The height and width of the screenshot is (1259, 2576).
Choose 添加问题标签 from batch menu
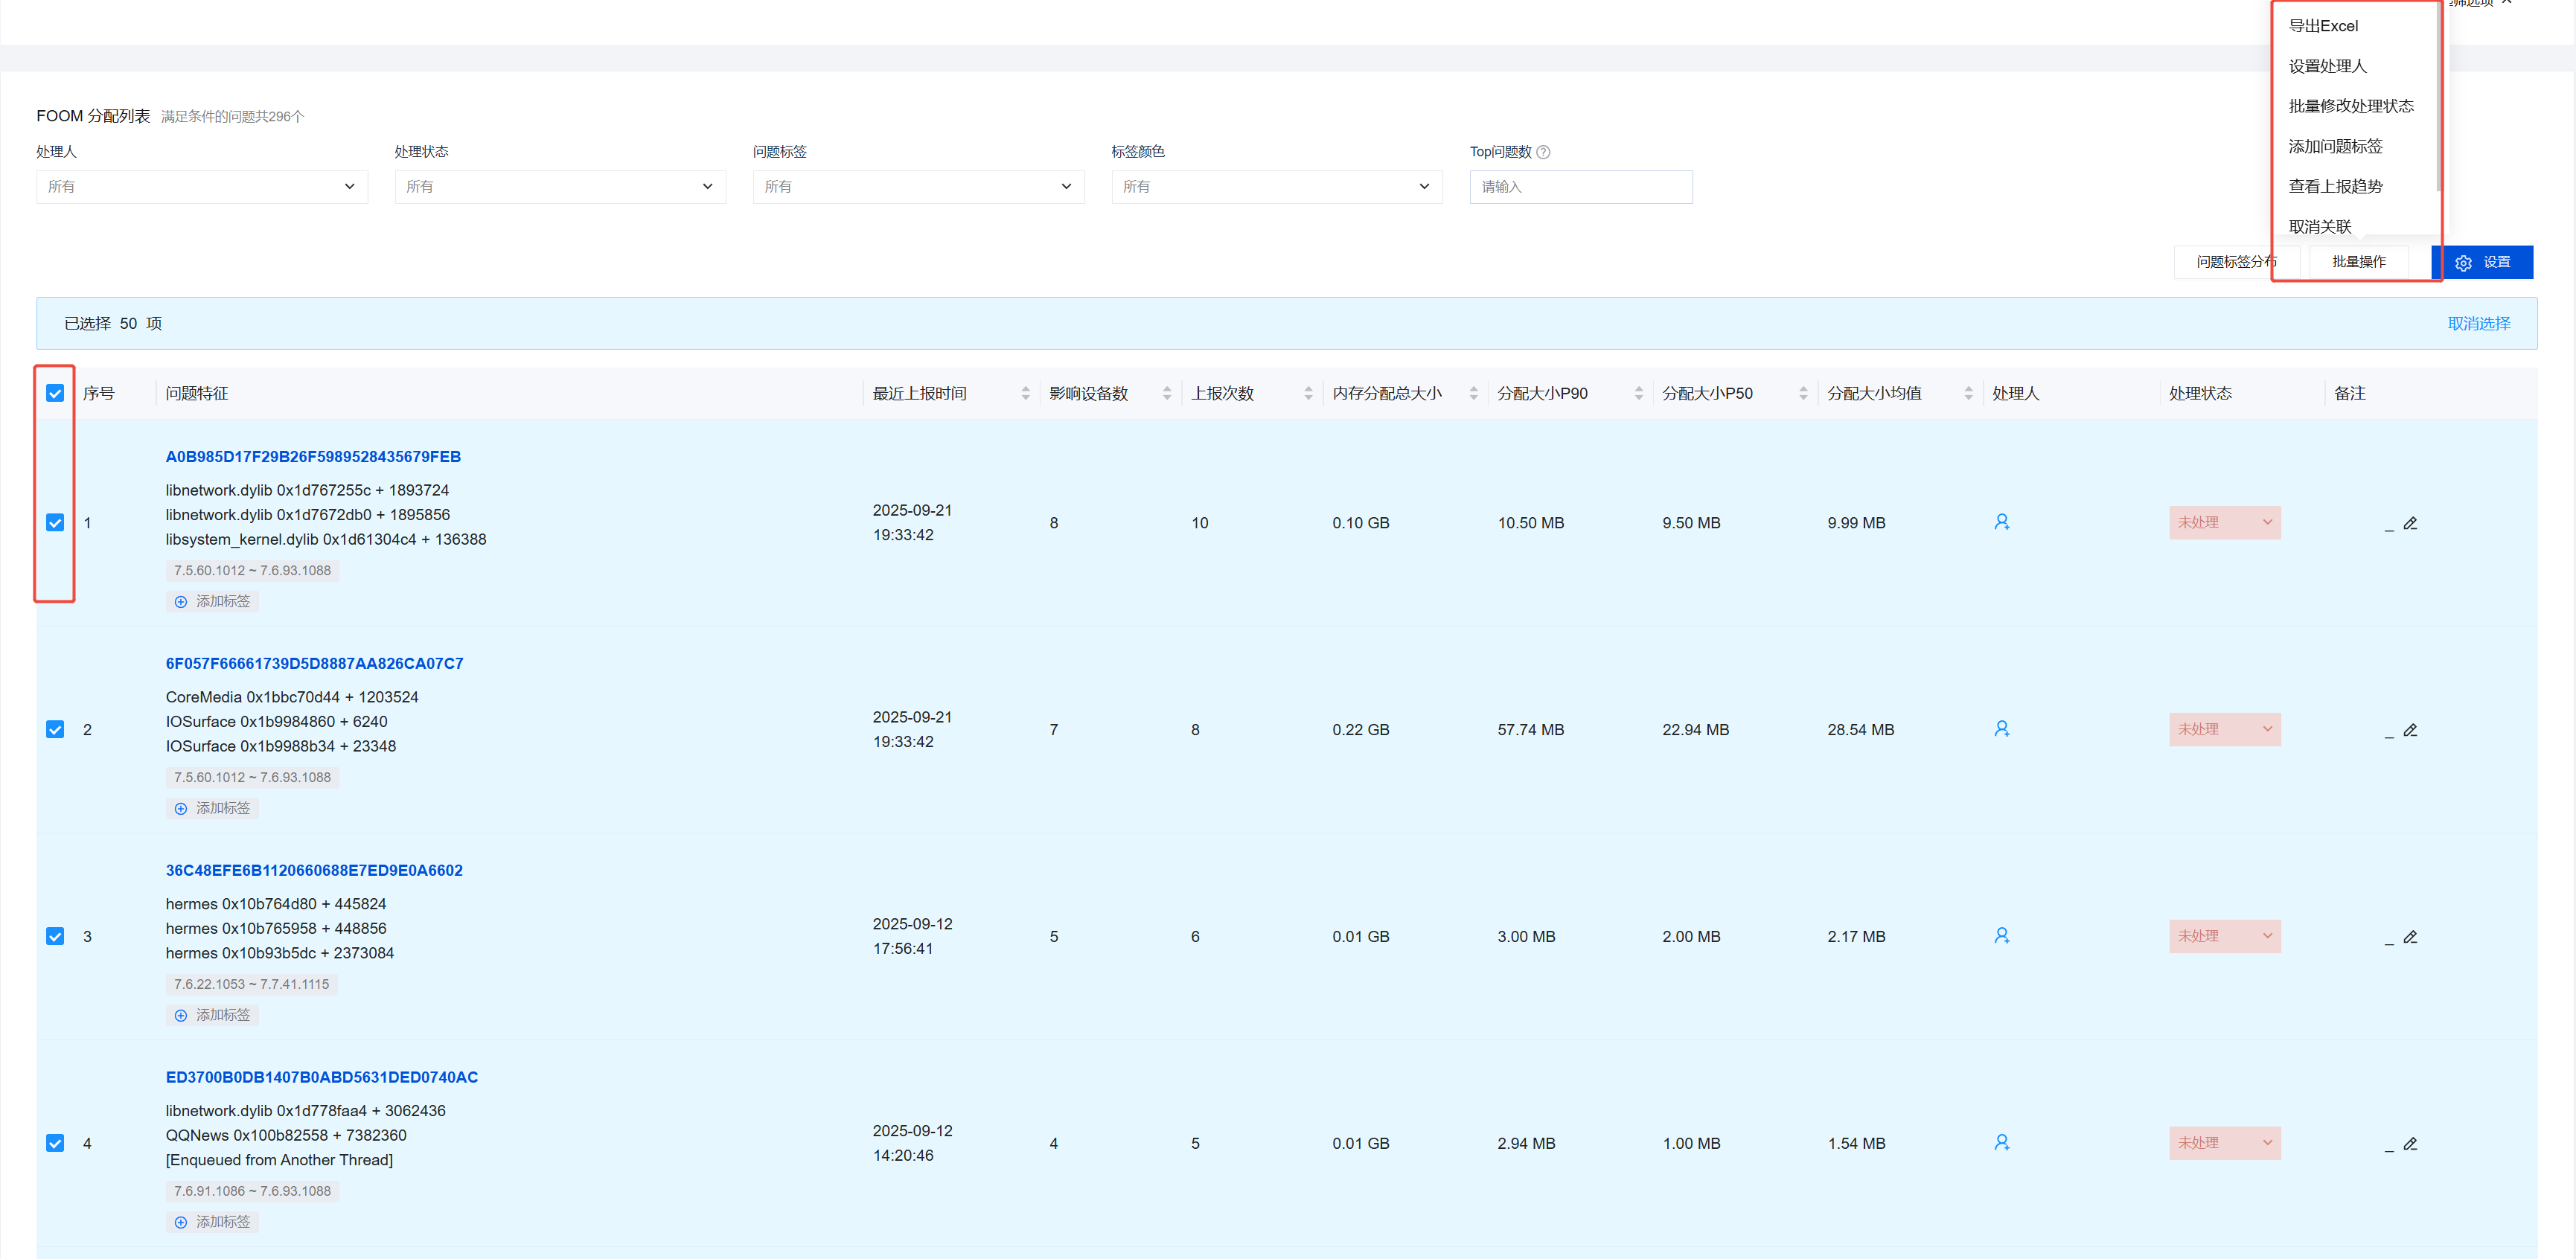pyautogui.click(x=2335, y=147)
